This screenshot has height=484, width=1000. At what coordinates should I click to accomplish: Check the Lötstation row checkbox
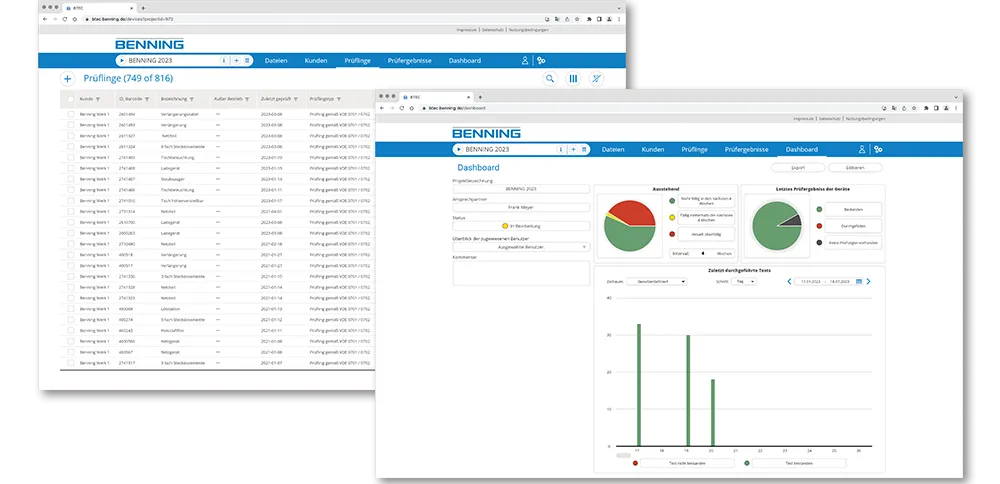(x=70, y=309)
